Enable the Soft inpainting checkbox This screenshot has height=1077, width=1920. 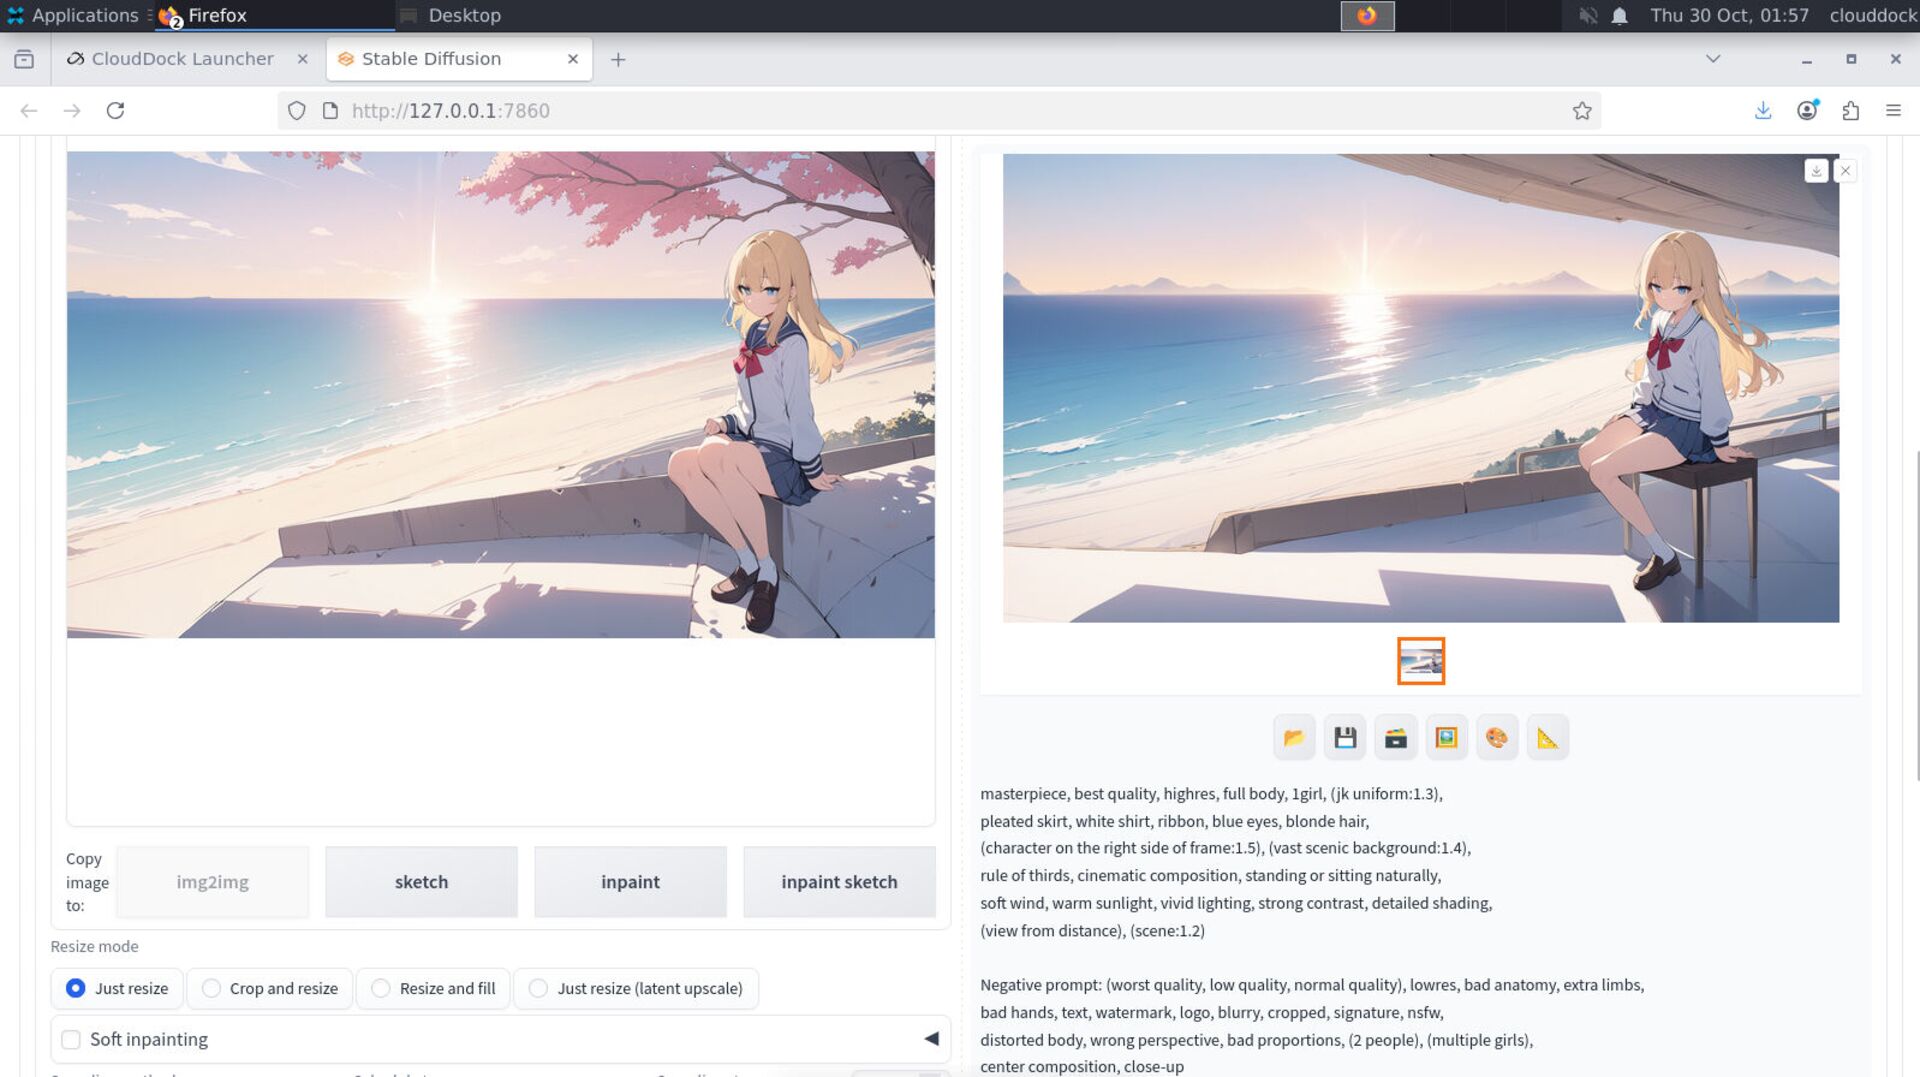coord(71,1039)
